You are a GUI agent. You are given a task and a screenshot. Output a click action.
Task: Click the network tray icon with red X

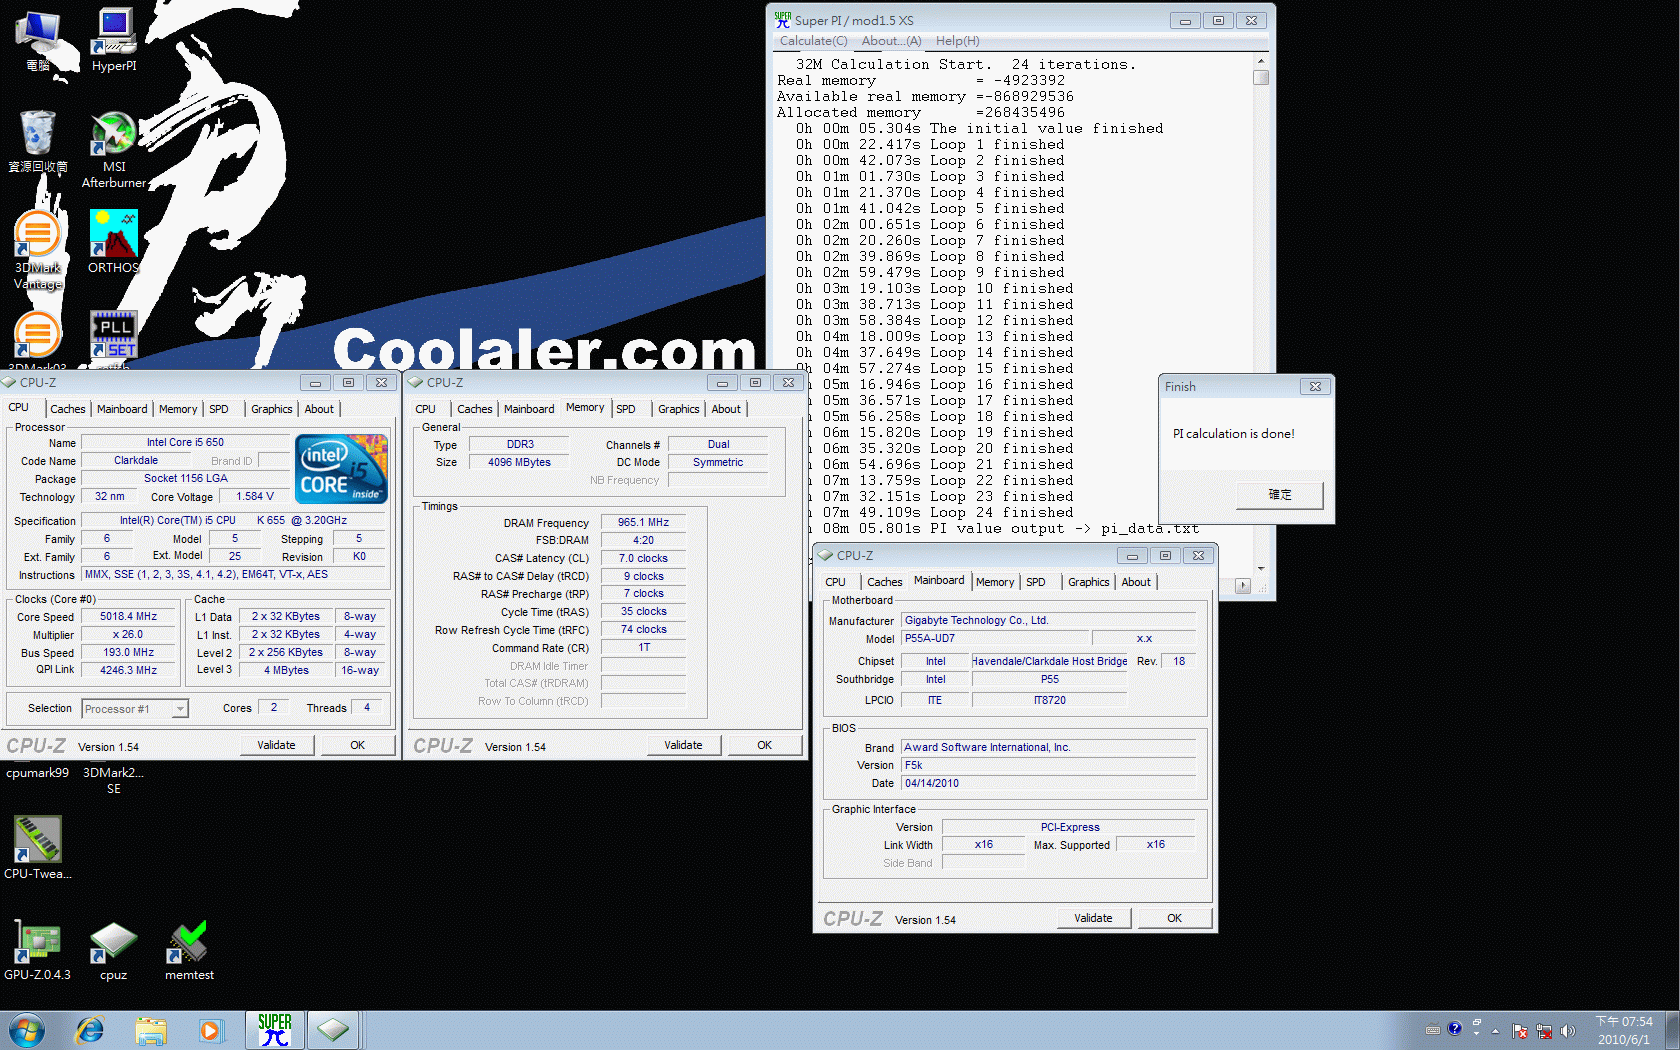click(x=1544, y=1030)
